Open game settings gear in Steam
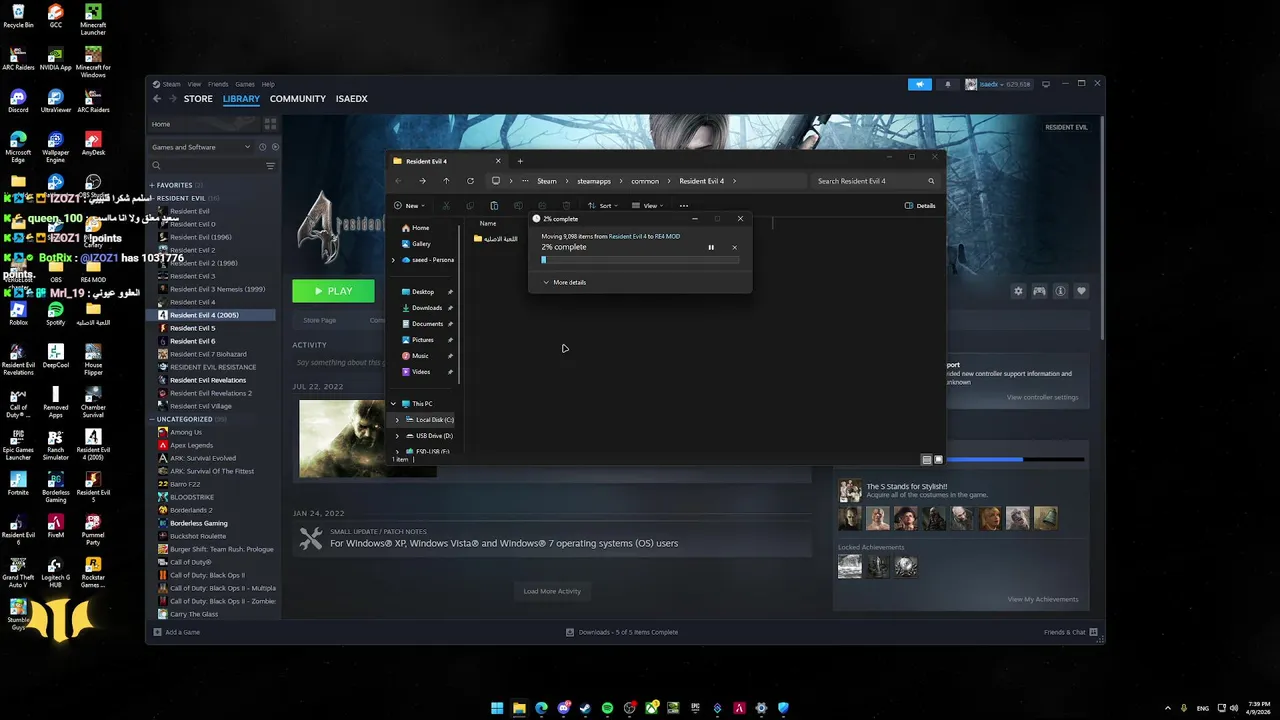Viewport: 1280px width, 720px height. point(1018,291)
